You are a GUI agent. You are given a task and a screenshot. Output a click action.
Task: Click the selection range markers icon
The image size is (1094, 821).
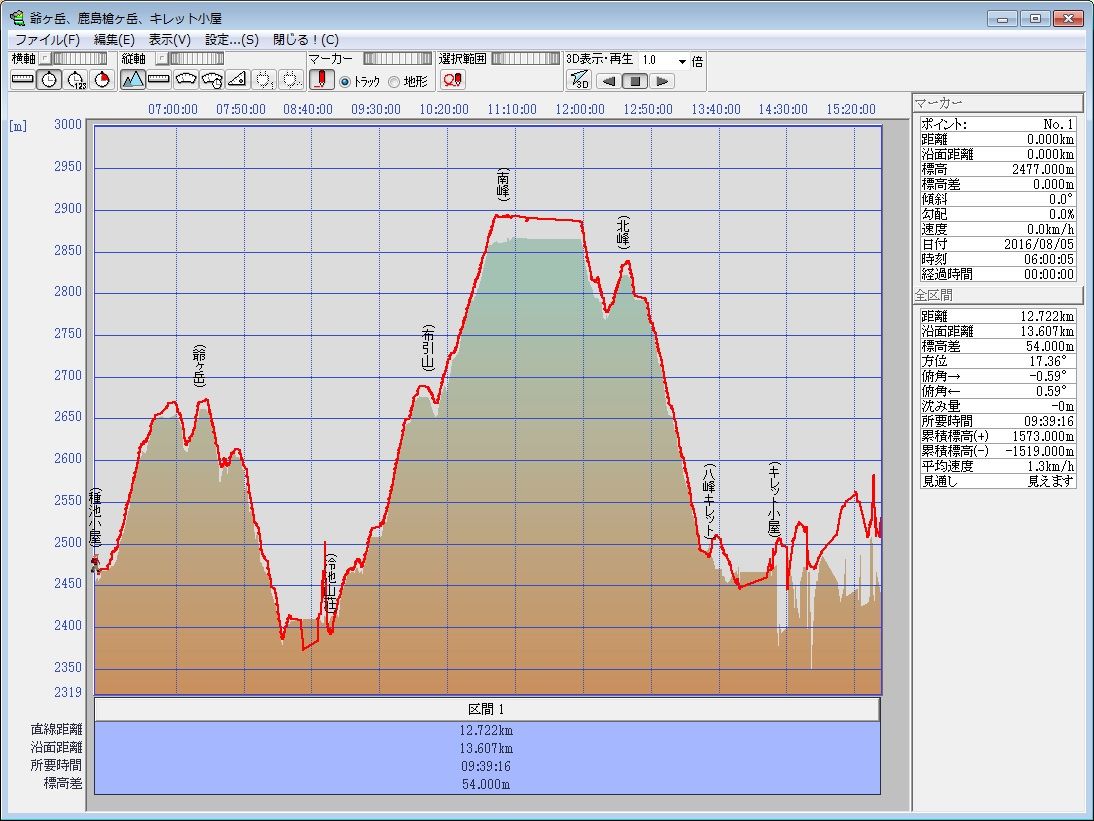(x=452, y=80)
